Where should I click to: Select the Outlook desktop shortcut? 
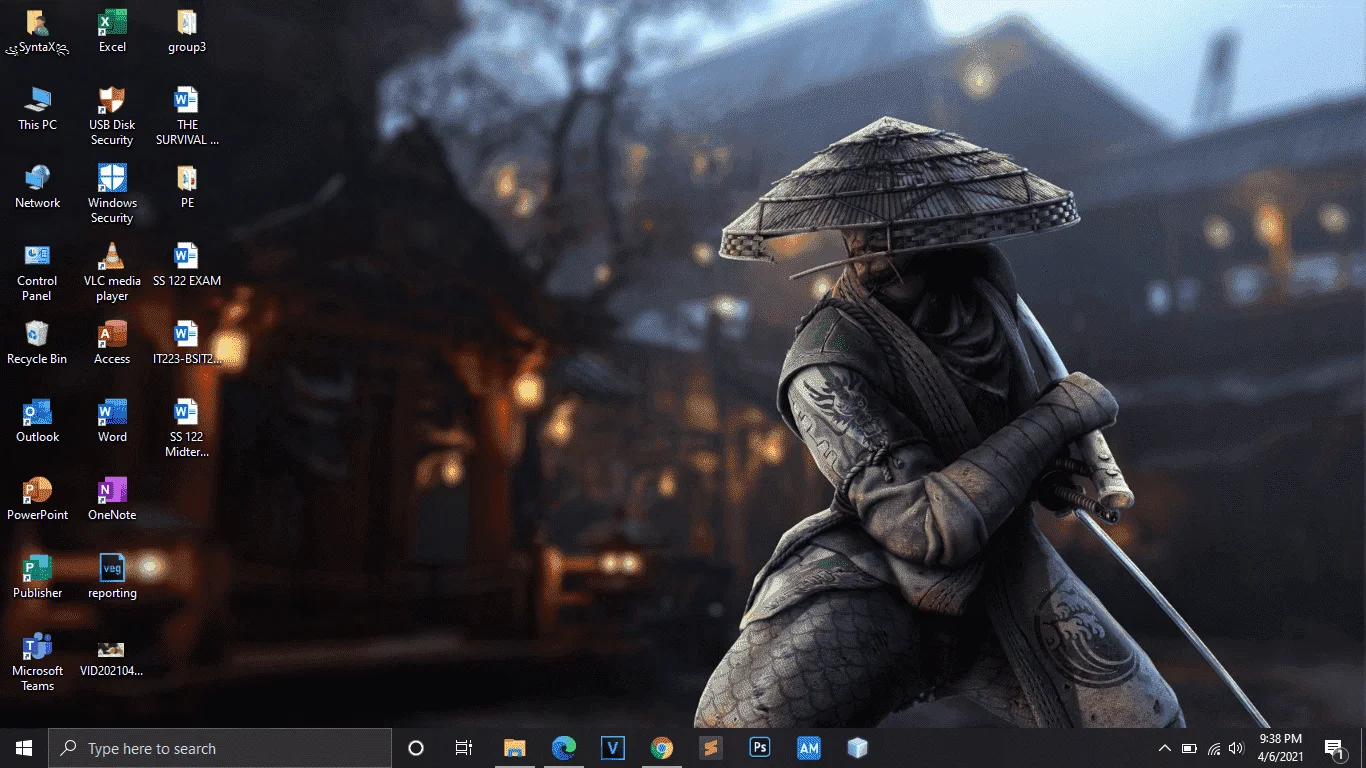(37, 422)
